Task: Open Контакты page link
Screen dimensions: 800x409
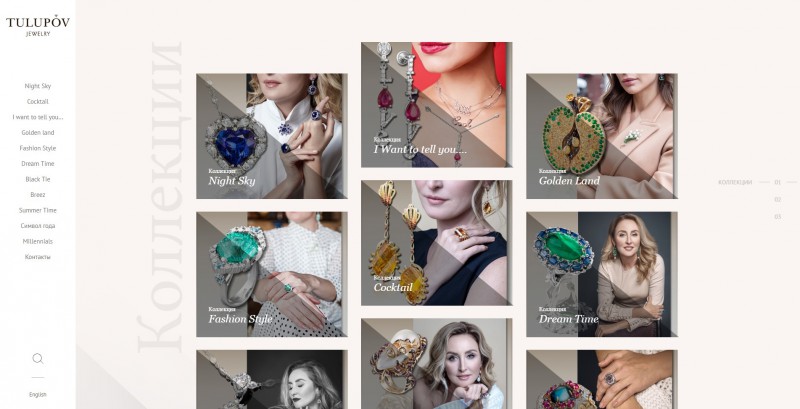Action: pyautogui.click(x=38, y=257)
